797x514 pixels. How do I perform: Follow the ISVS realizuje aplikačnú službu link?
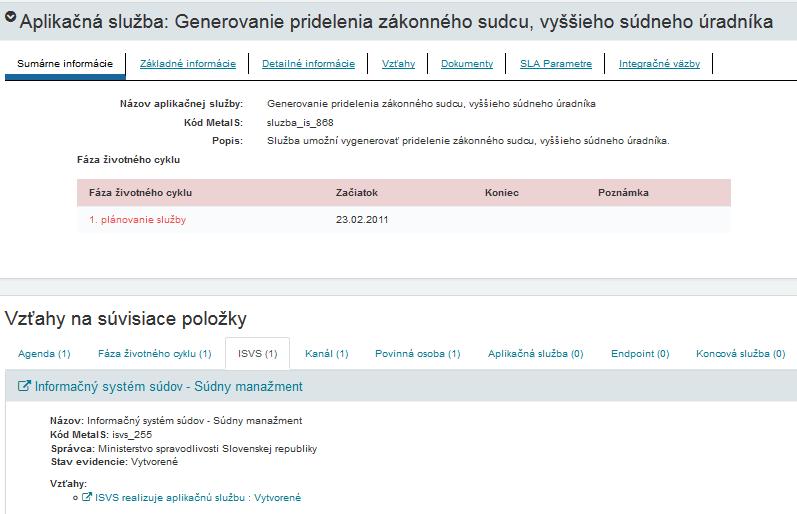coord(198,497)
